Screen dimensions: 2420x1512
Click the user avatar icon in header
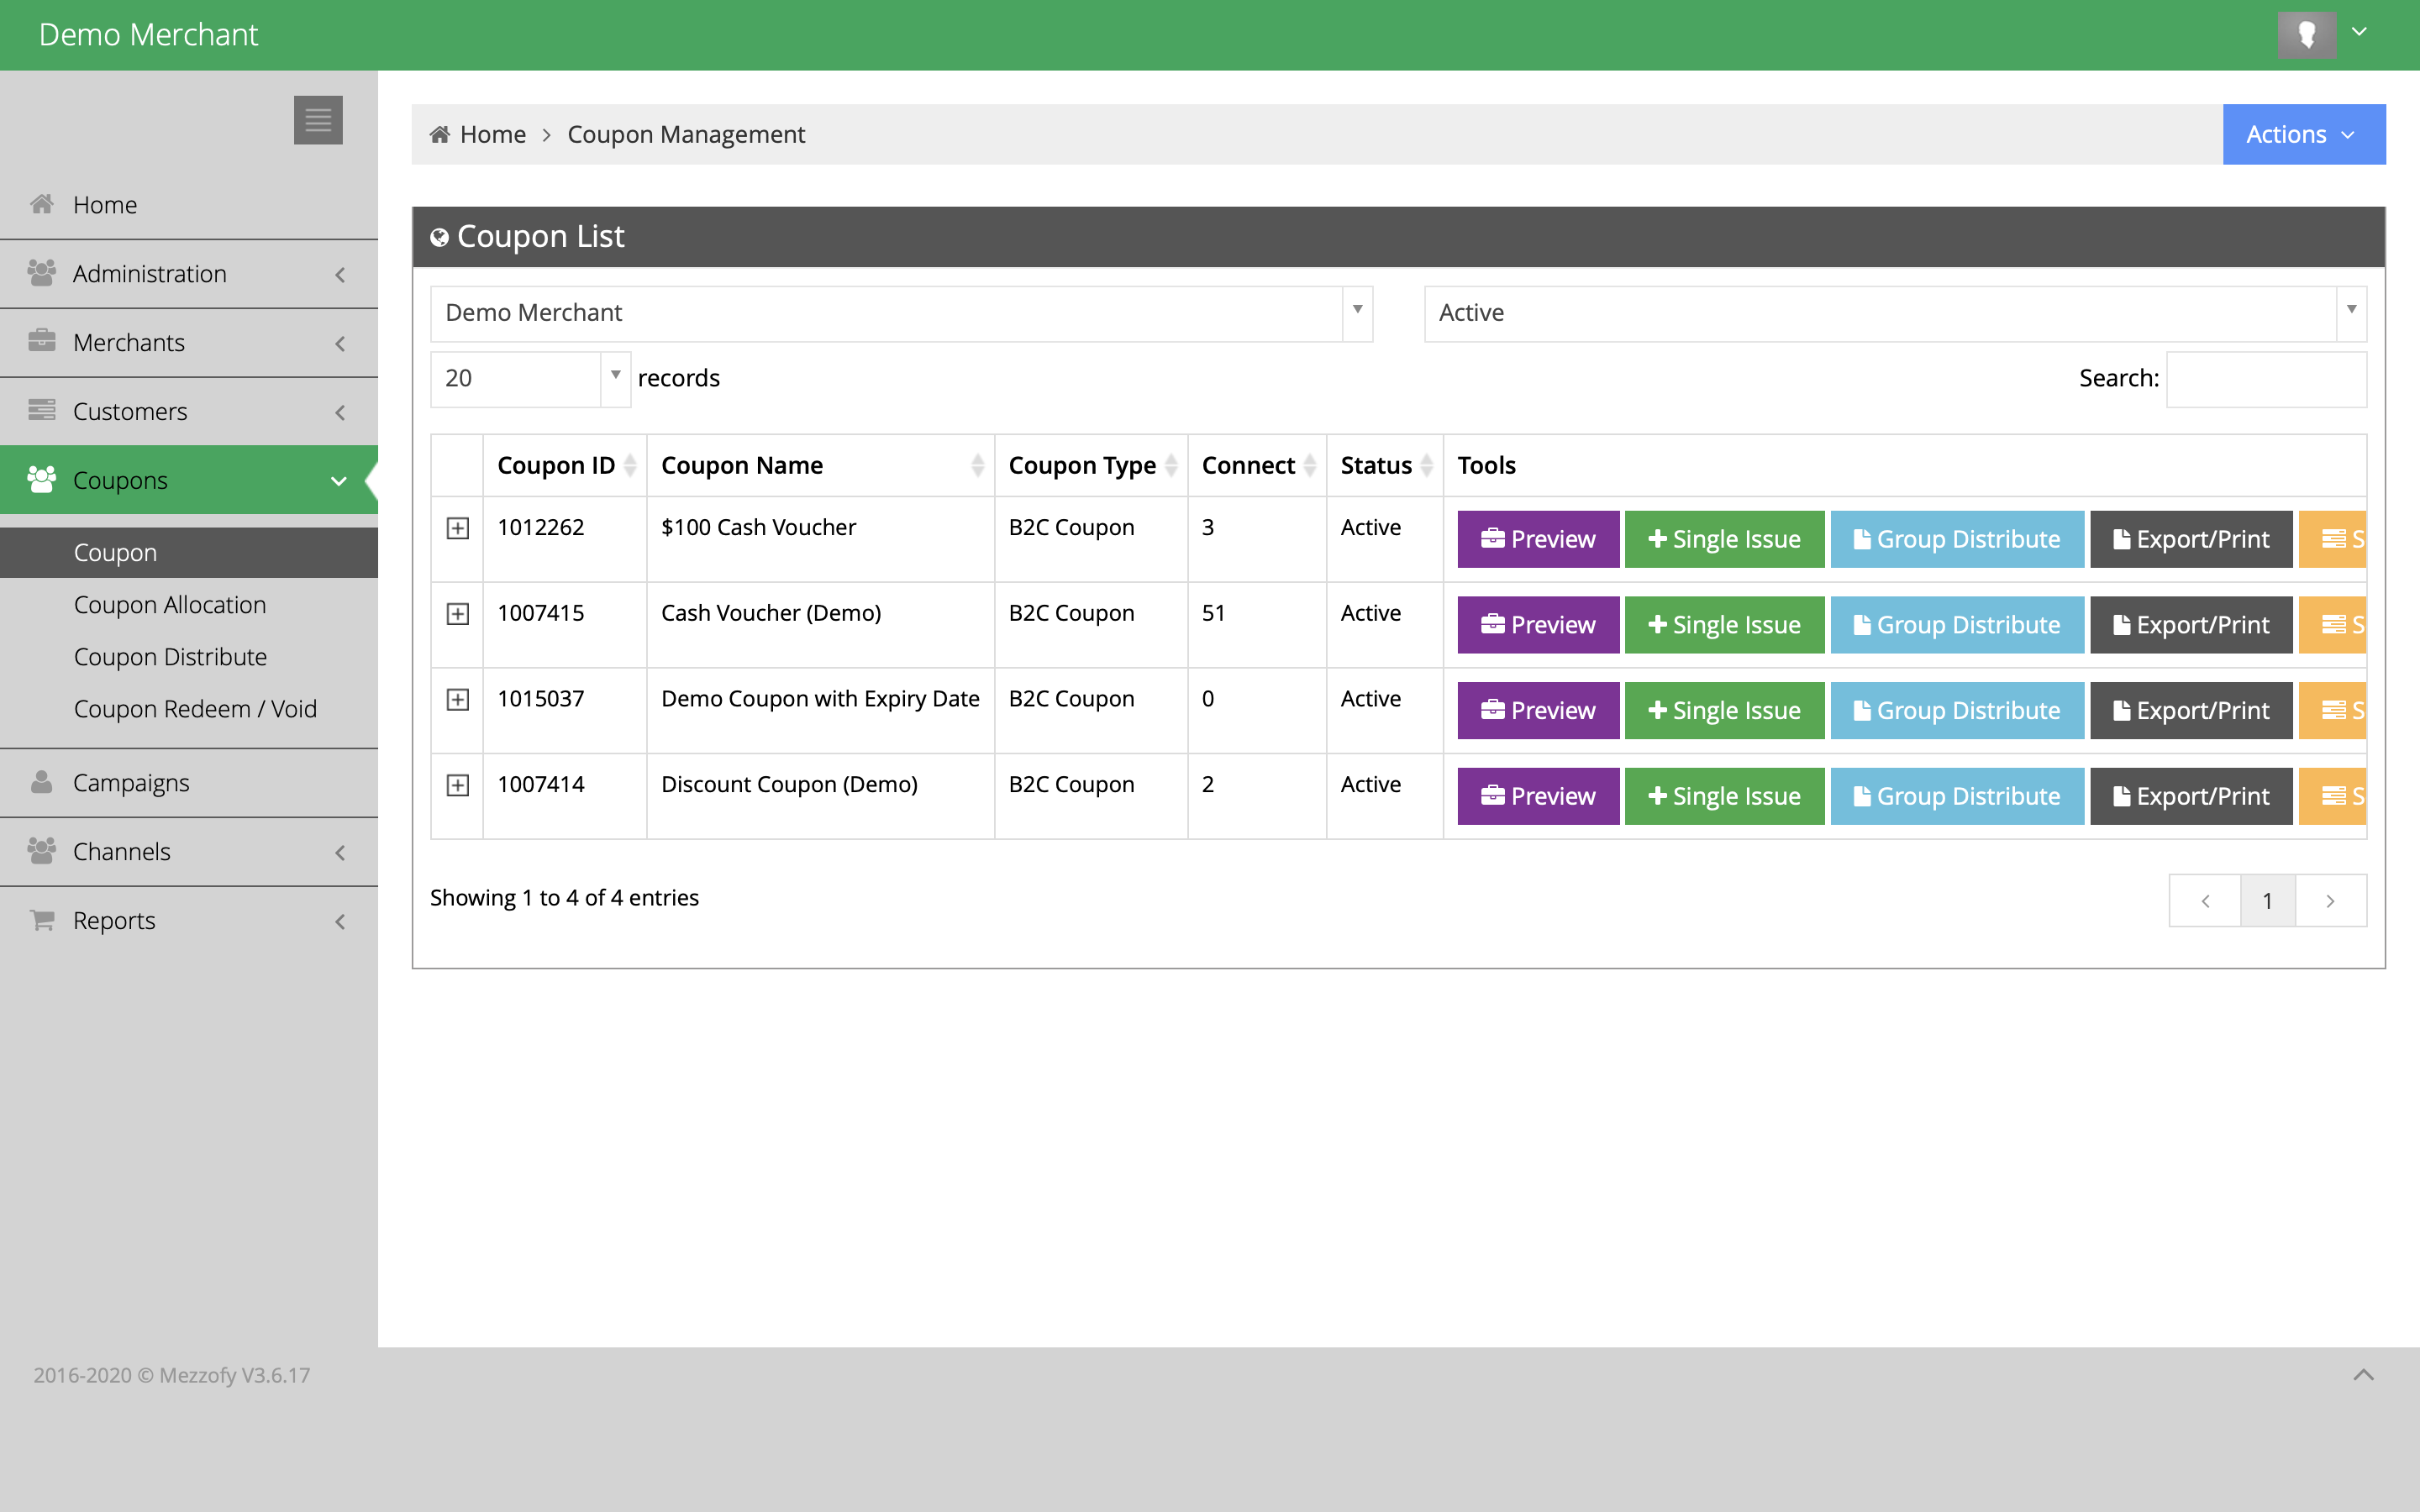(2306, 35)
